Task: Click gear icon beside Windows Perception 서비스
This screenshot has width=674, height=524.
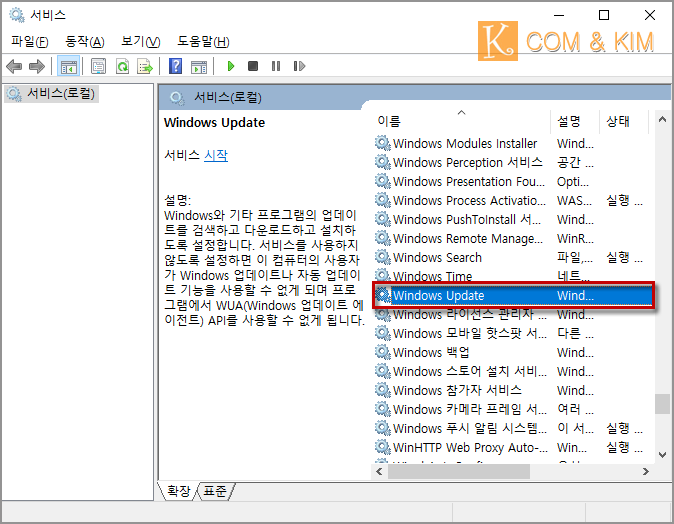Action: coord(382,162)
